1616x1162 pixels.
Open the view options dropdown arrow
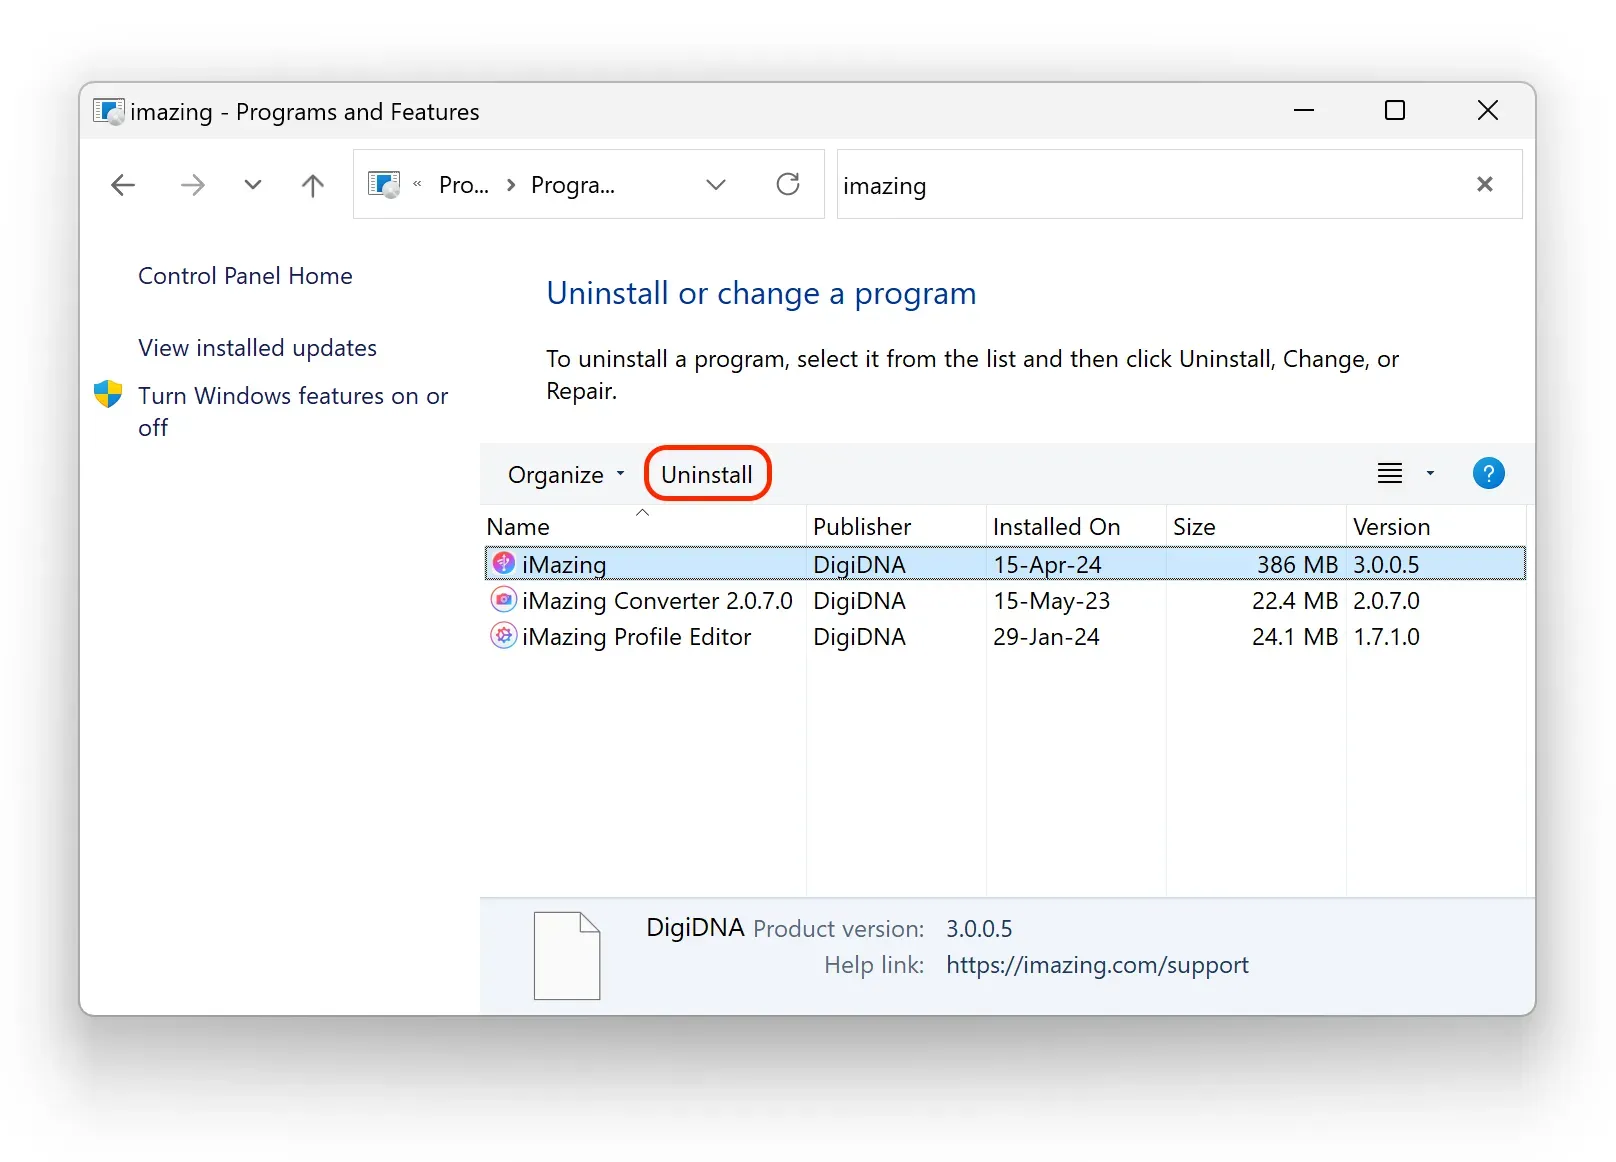point(1429,473)
